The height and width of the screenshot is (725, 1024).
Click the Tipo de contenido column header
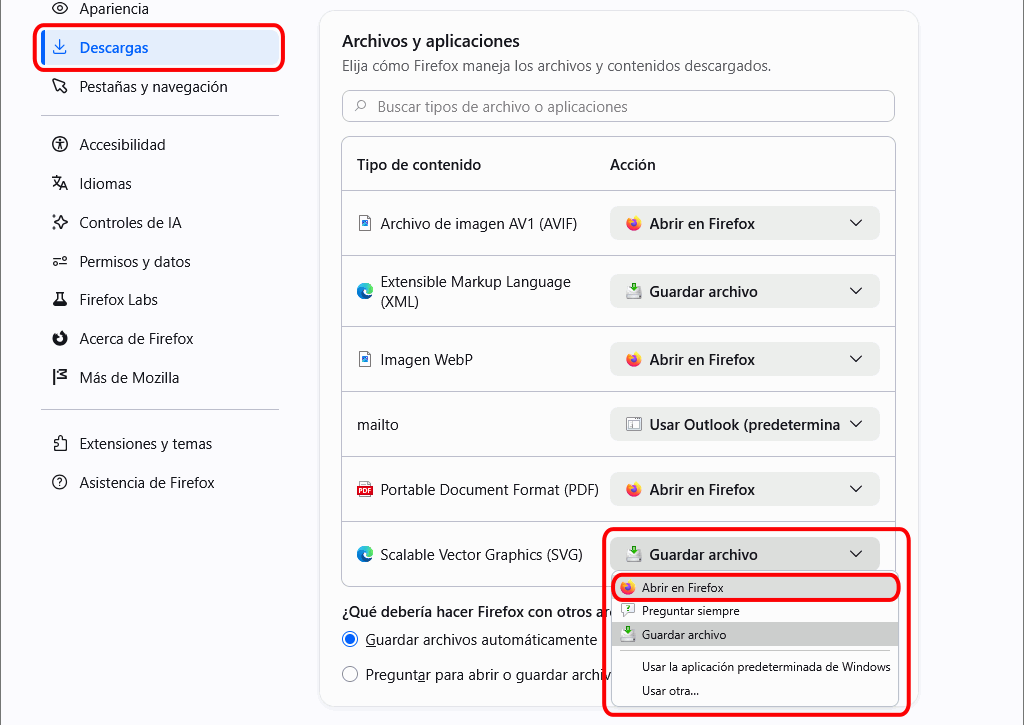[419, 165]
